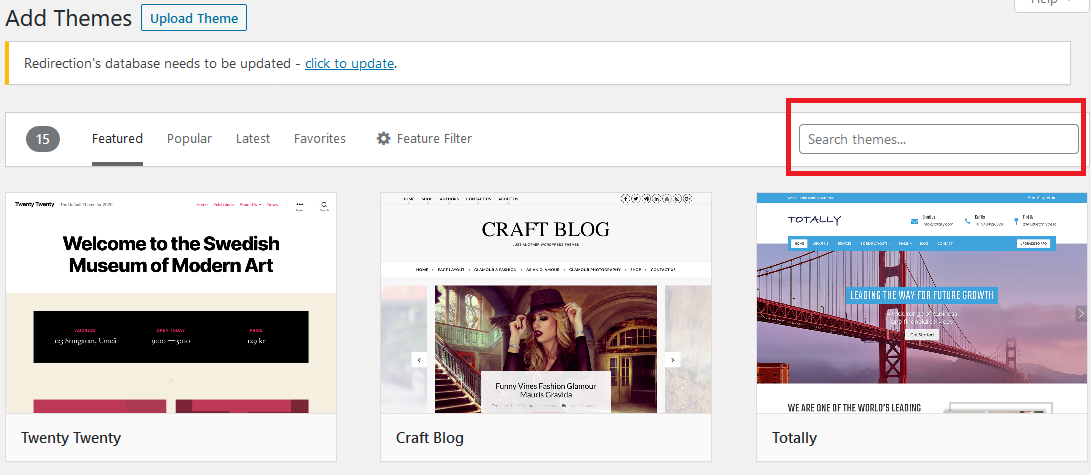Viewport: 1092px width, 475px height.
Task: Click "Welcome to the Swedish Museum" headline
Action: pos(171,254)
